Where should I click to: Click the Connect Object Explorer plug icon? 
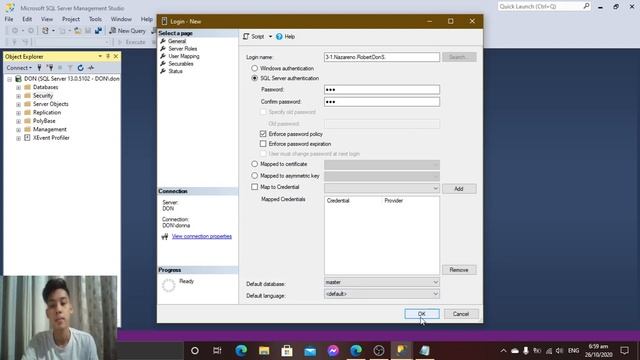39,68
